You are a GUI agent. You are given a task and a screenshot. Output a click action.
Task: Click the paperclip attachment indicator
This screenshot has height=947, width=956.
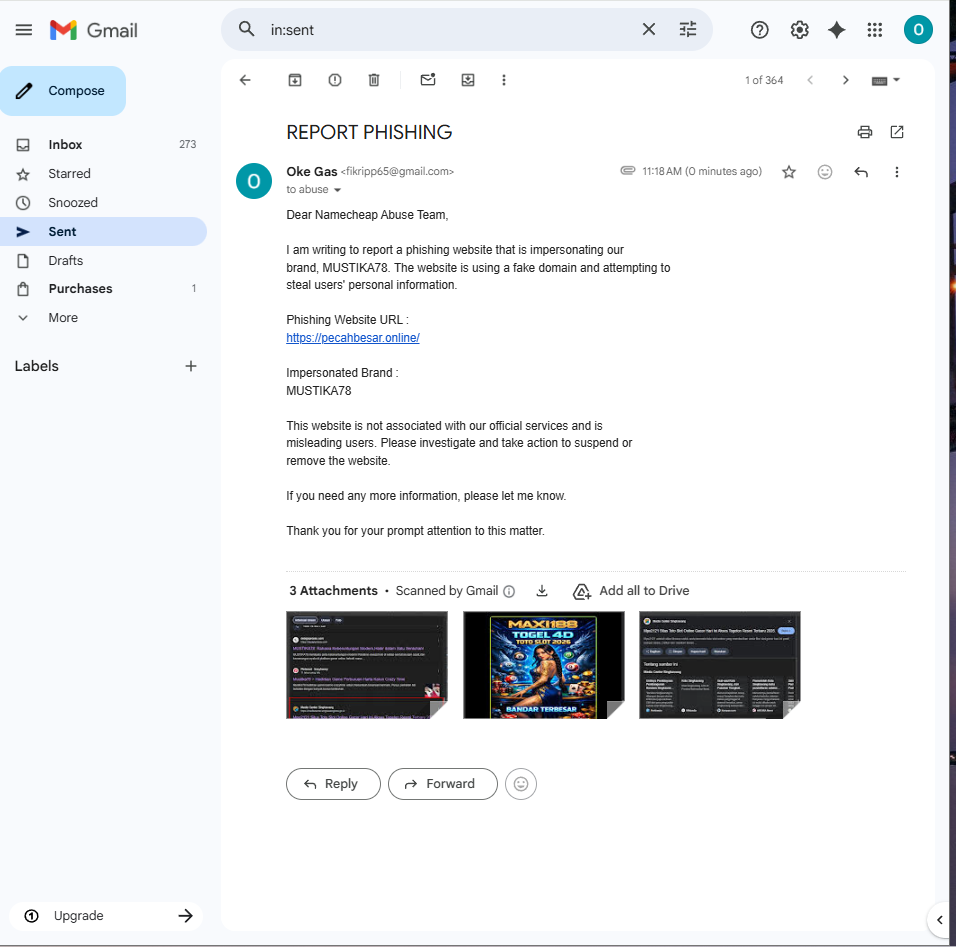point(627,170)
